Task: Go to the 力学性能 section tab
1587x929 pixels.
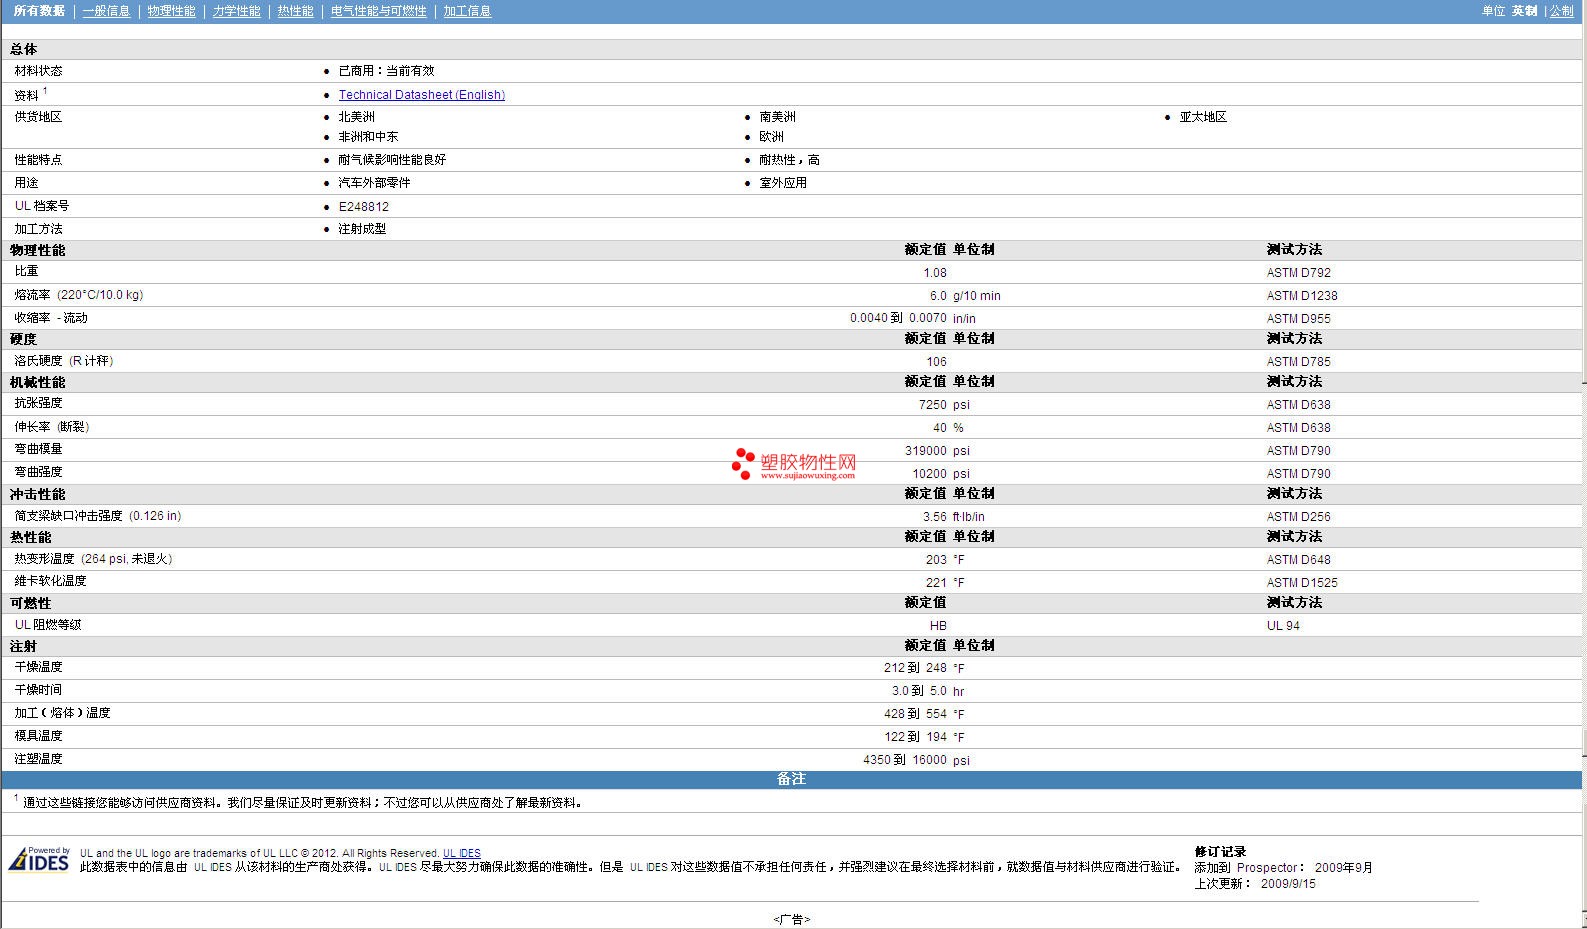Action: [236, 11]
